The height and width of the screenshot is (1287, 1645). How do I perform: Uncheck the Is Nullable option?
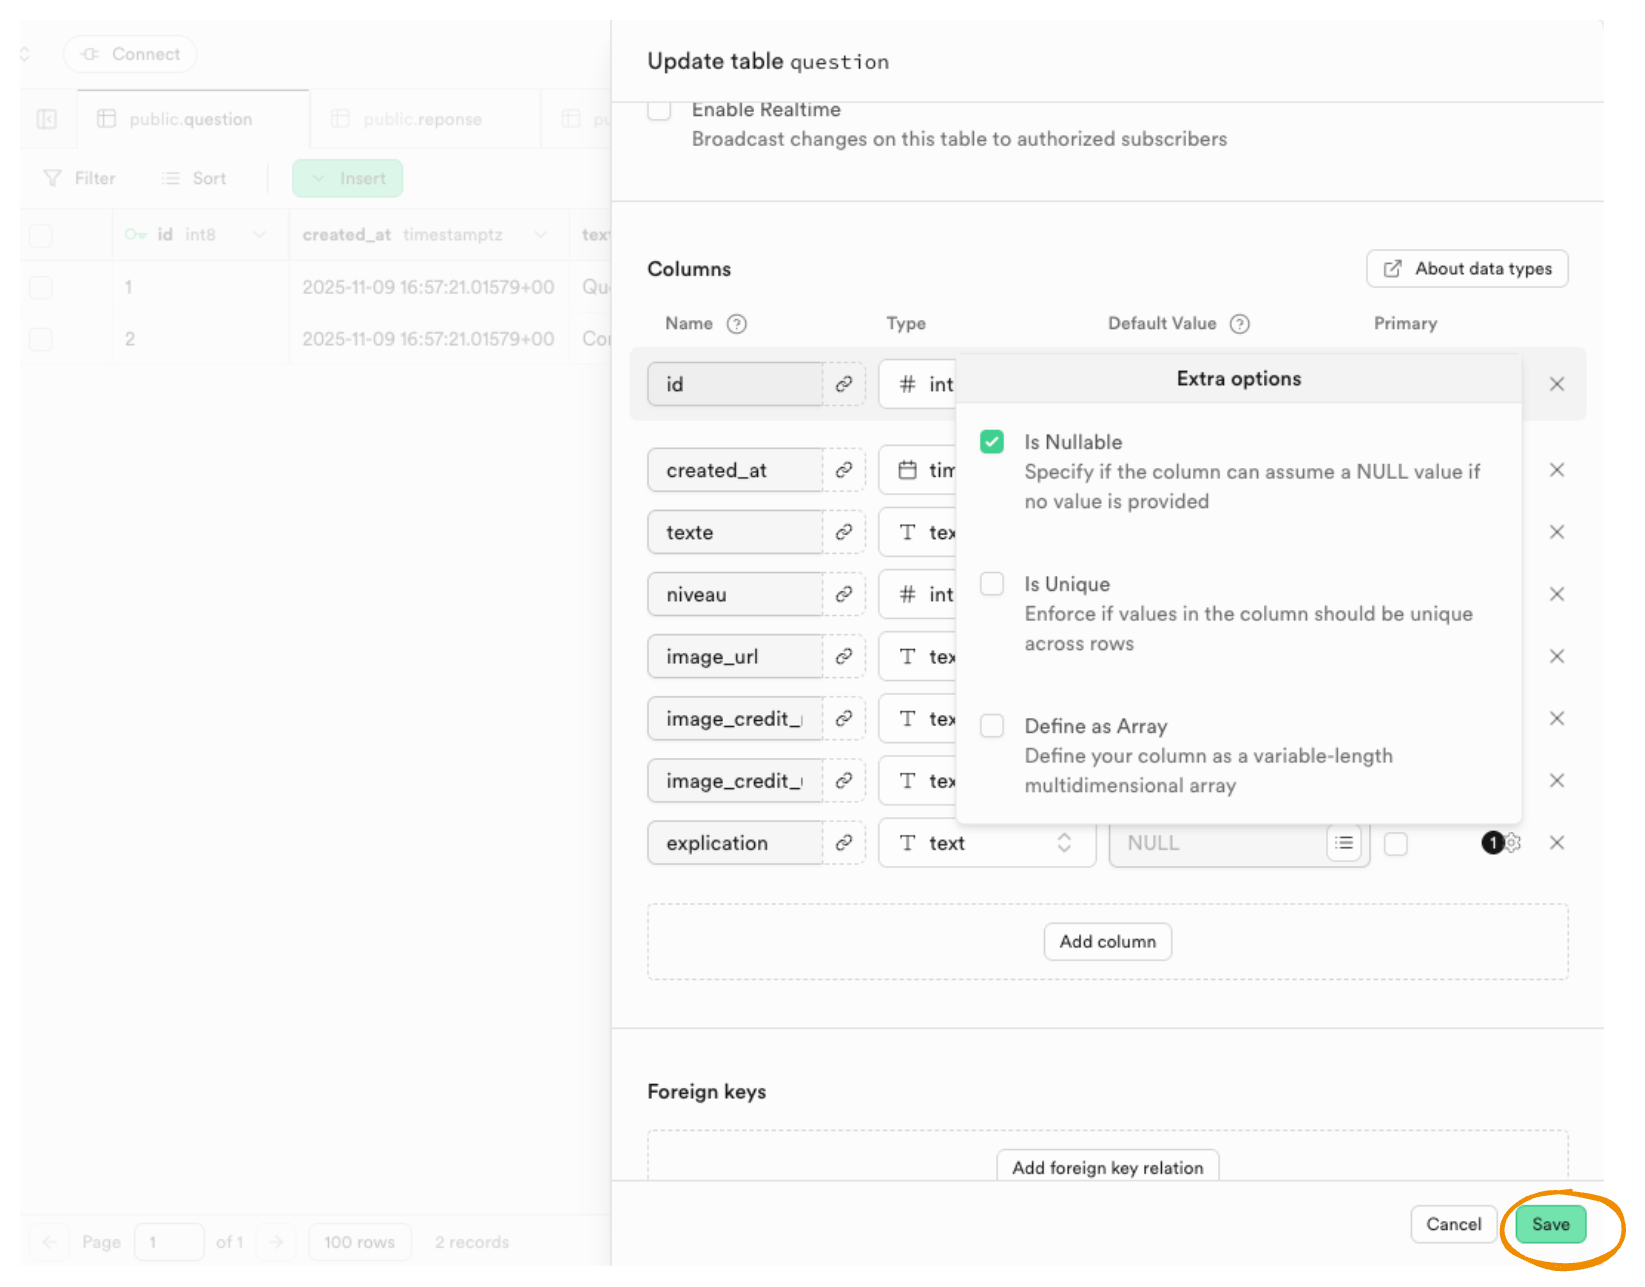tap(991, 442)
